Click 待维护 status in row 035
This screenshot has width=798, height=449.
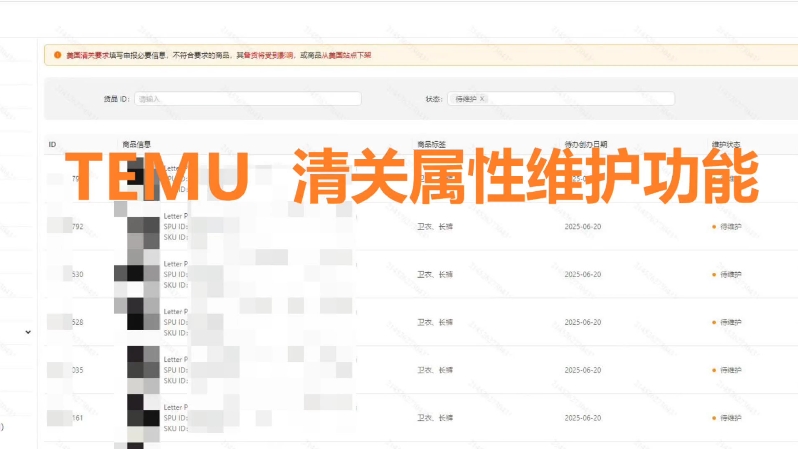tap(727, 370)
